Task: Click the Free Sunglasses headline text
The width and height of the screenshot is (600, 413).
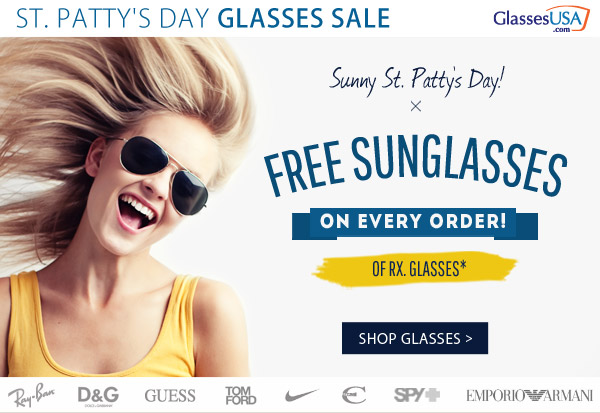Action: point(416,166)
